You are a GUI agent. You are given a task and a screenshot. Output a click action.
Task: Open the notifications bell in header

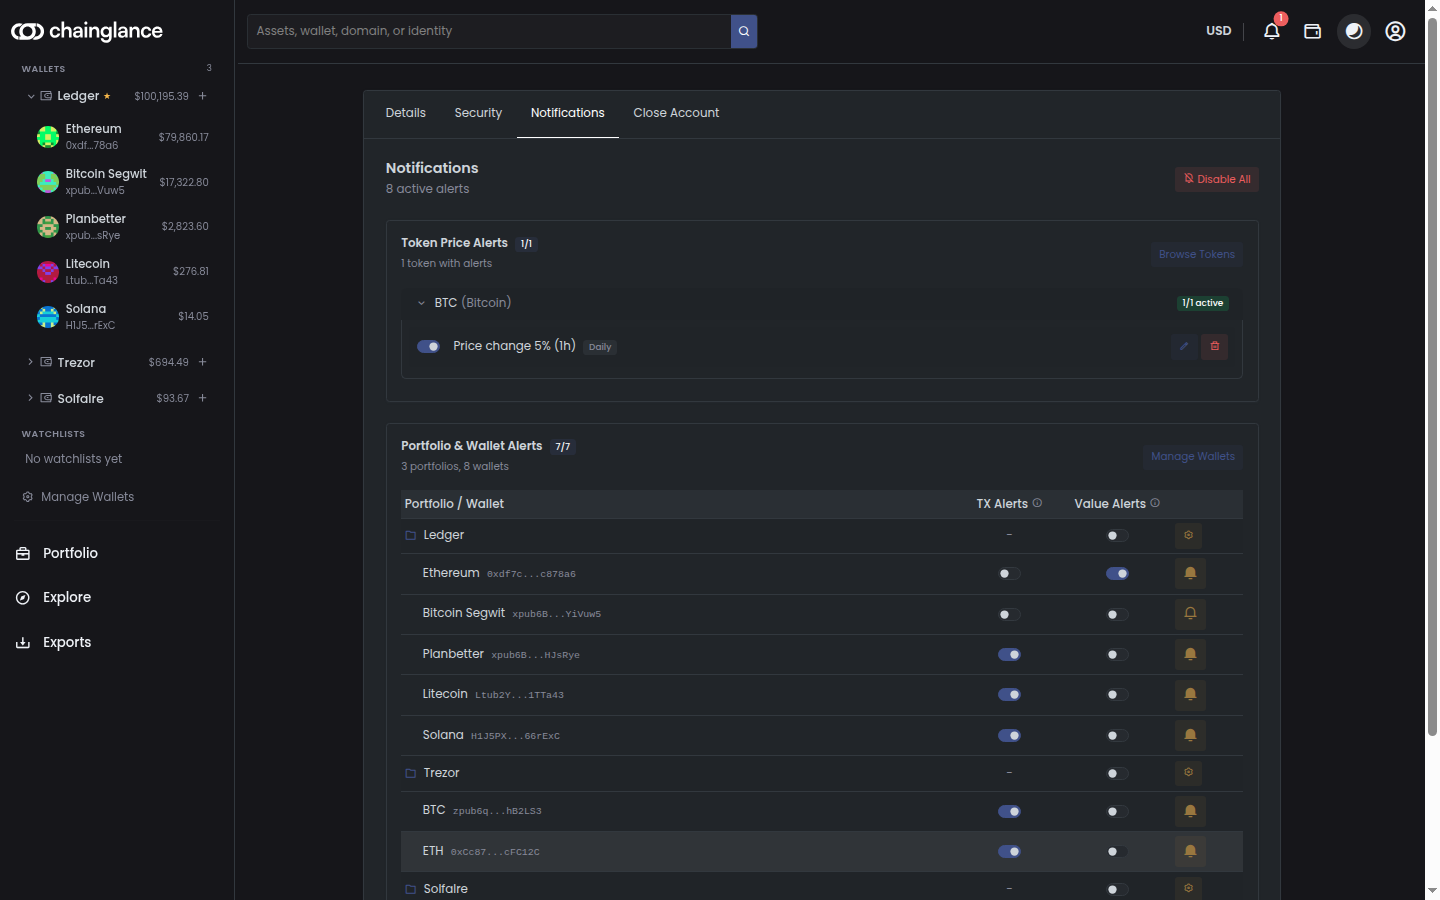coord(1272,31)
